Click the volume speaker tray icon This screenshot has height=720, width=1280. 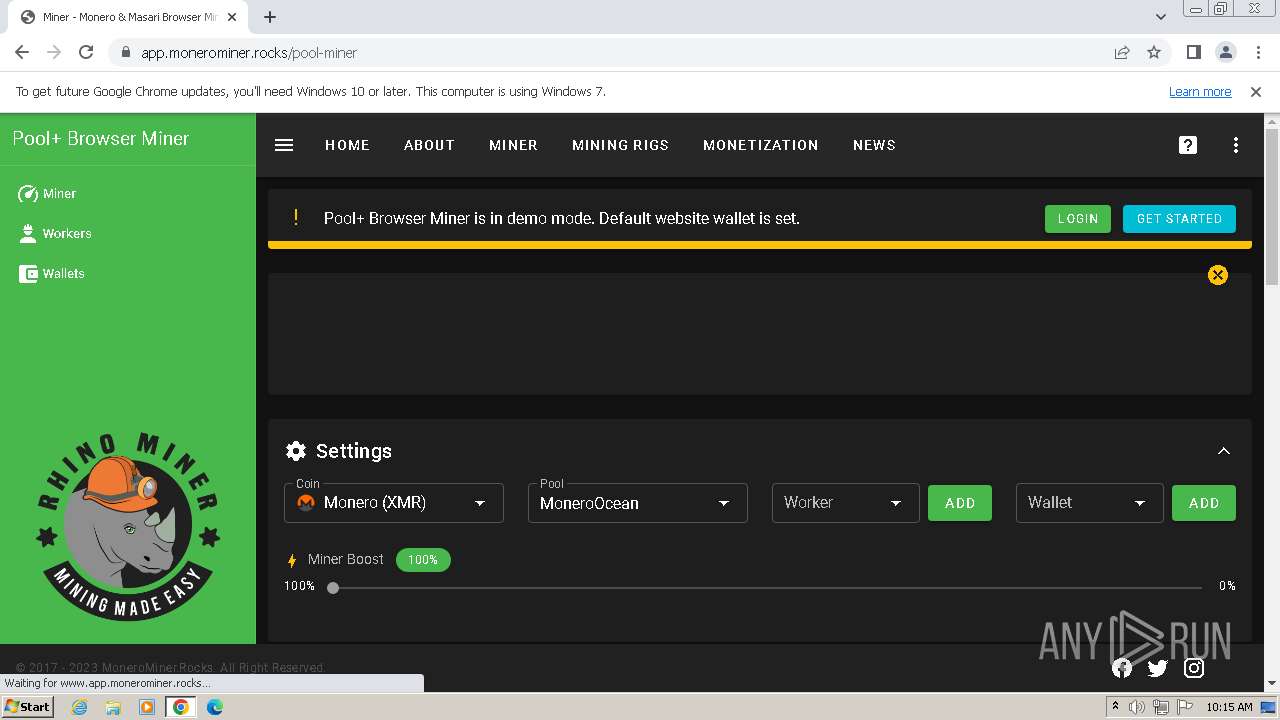click(1137, 707)
